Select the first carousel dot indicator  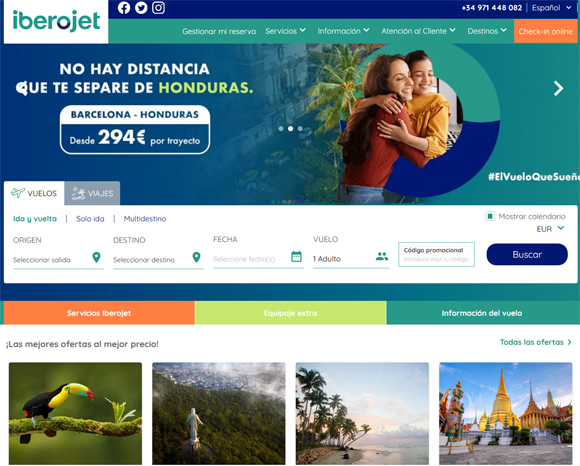click(x=281, y=129)
